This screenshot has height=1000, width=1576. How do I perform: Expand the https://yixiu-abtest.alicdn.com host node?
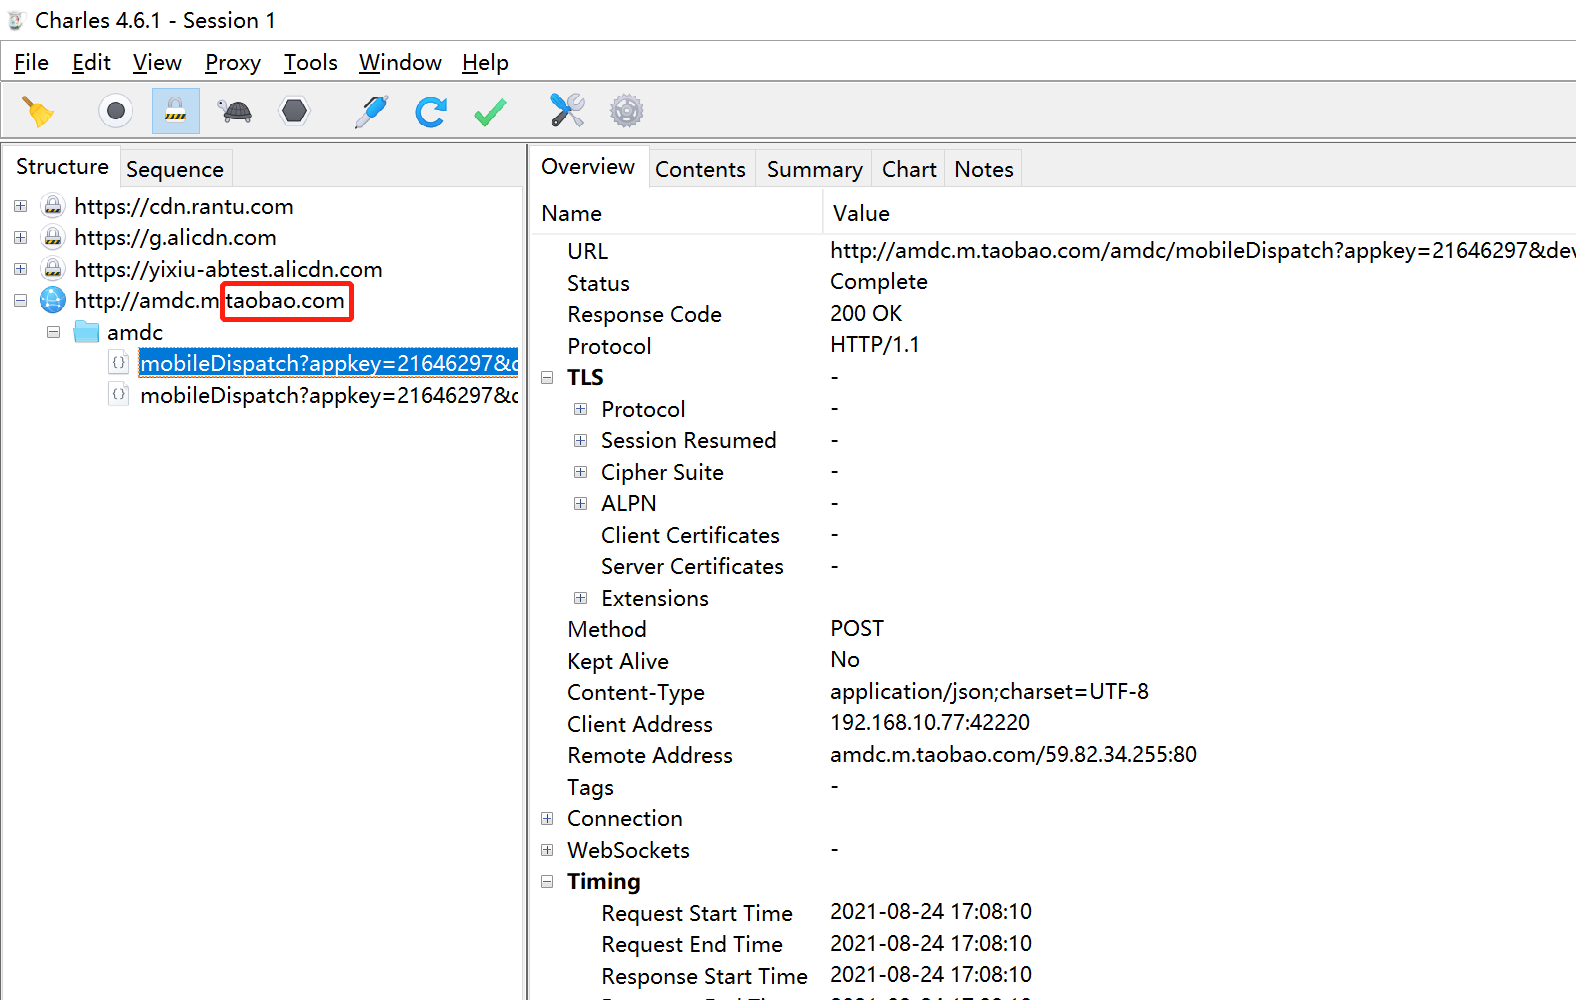coord(20,269)
